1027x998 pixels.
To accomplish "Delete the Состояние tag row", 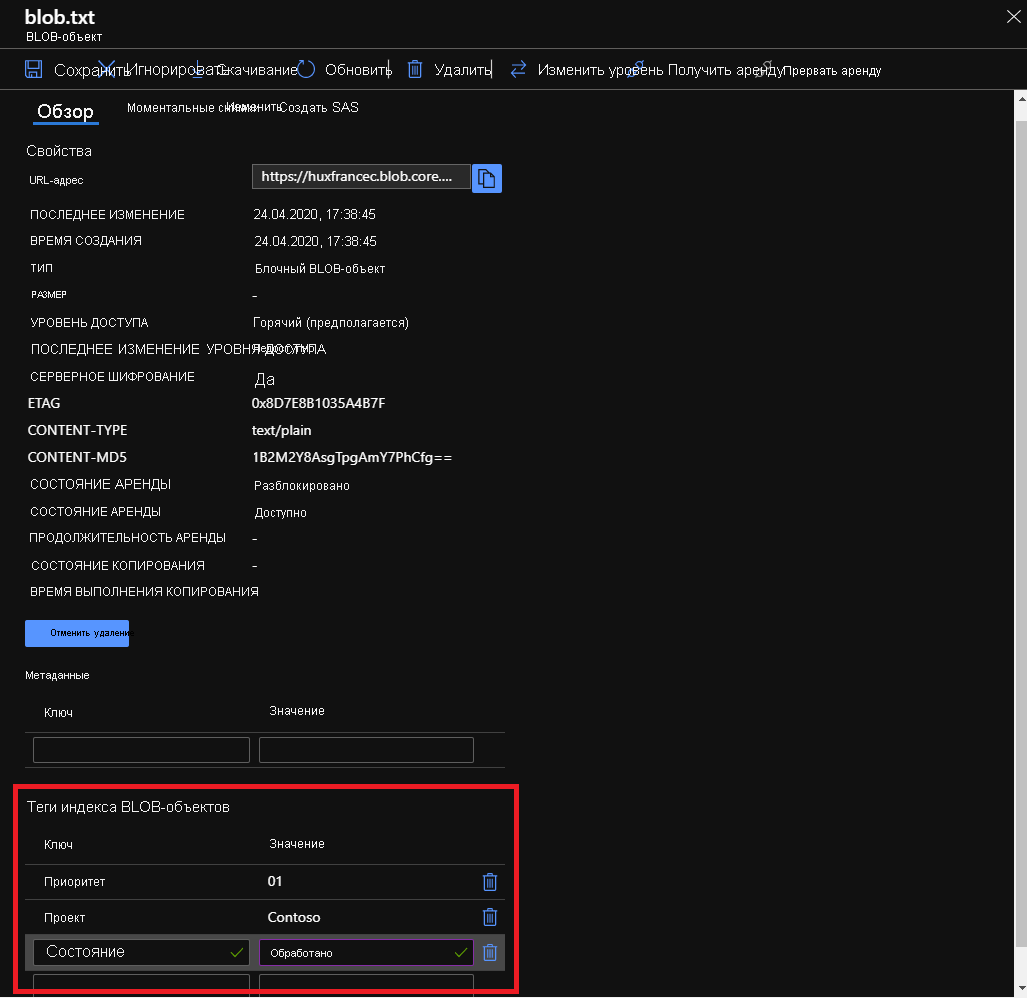I will tap(490, 952).
